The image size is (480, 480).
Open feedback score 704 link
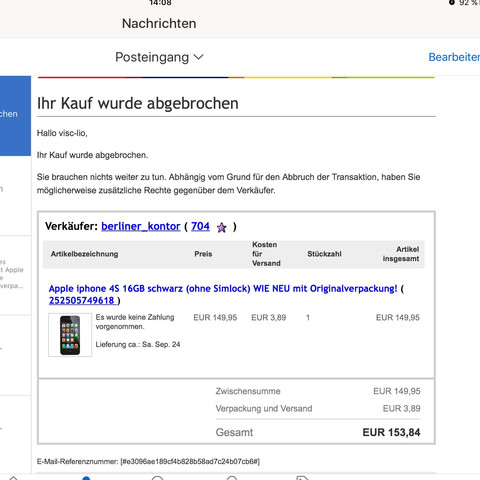[200, 226]
